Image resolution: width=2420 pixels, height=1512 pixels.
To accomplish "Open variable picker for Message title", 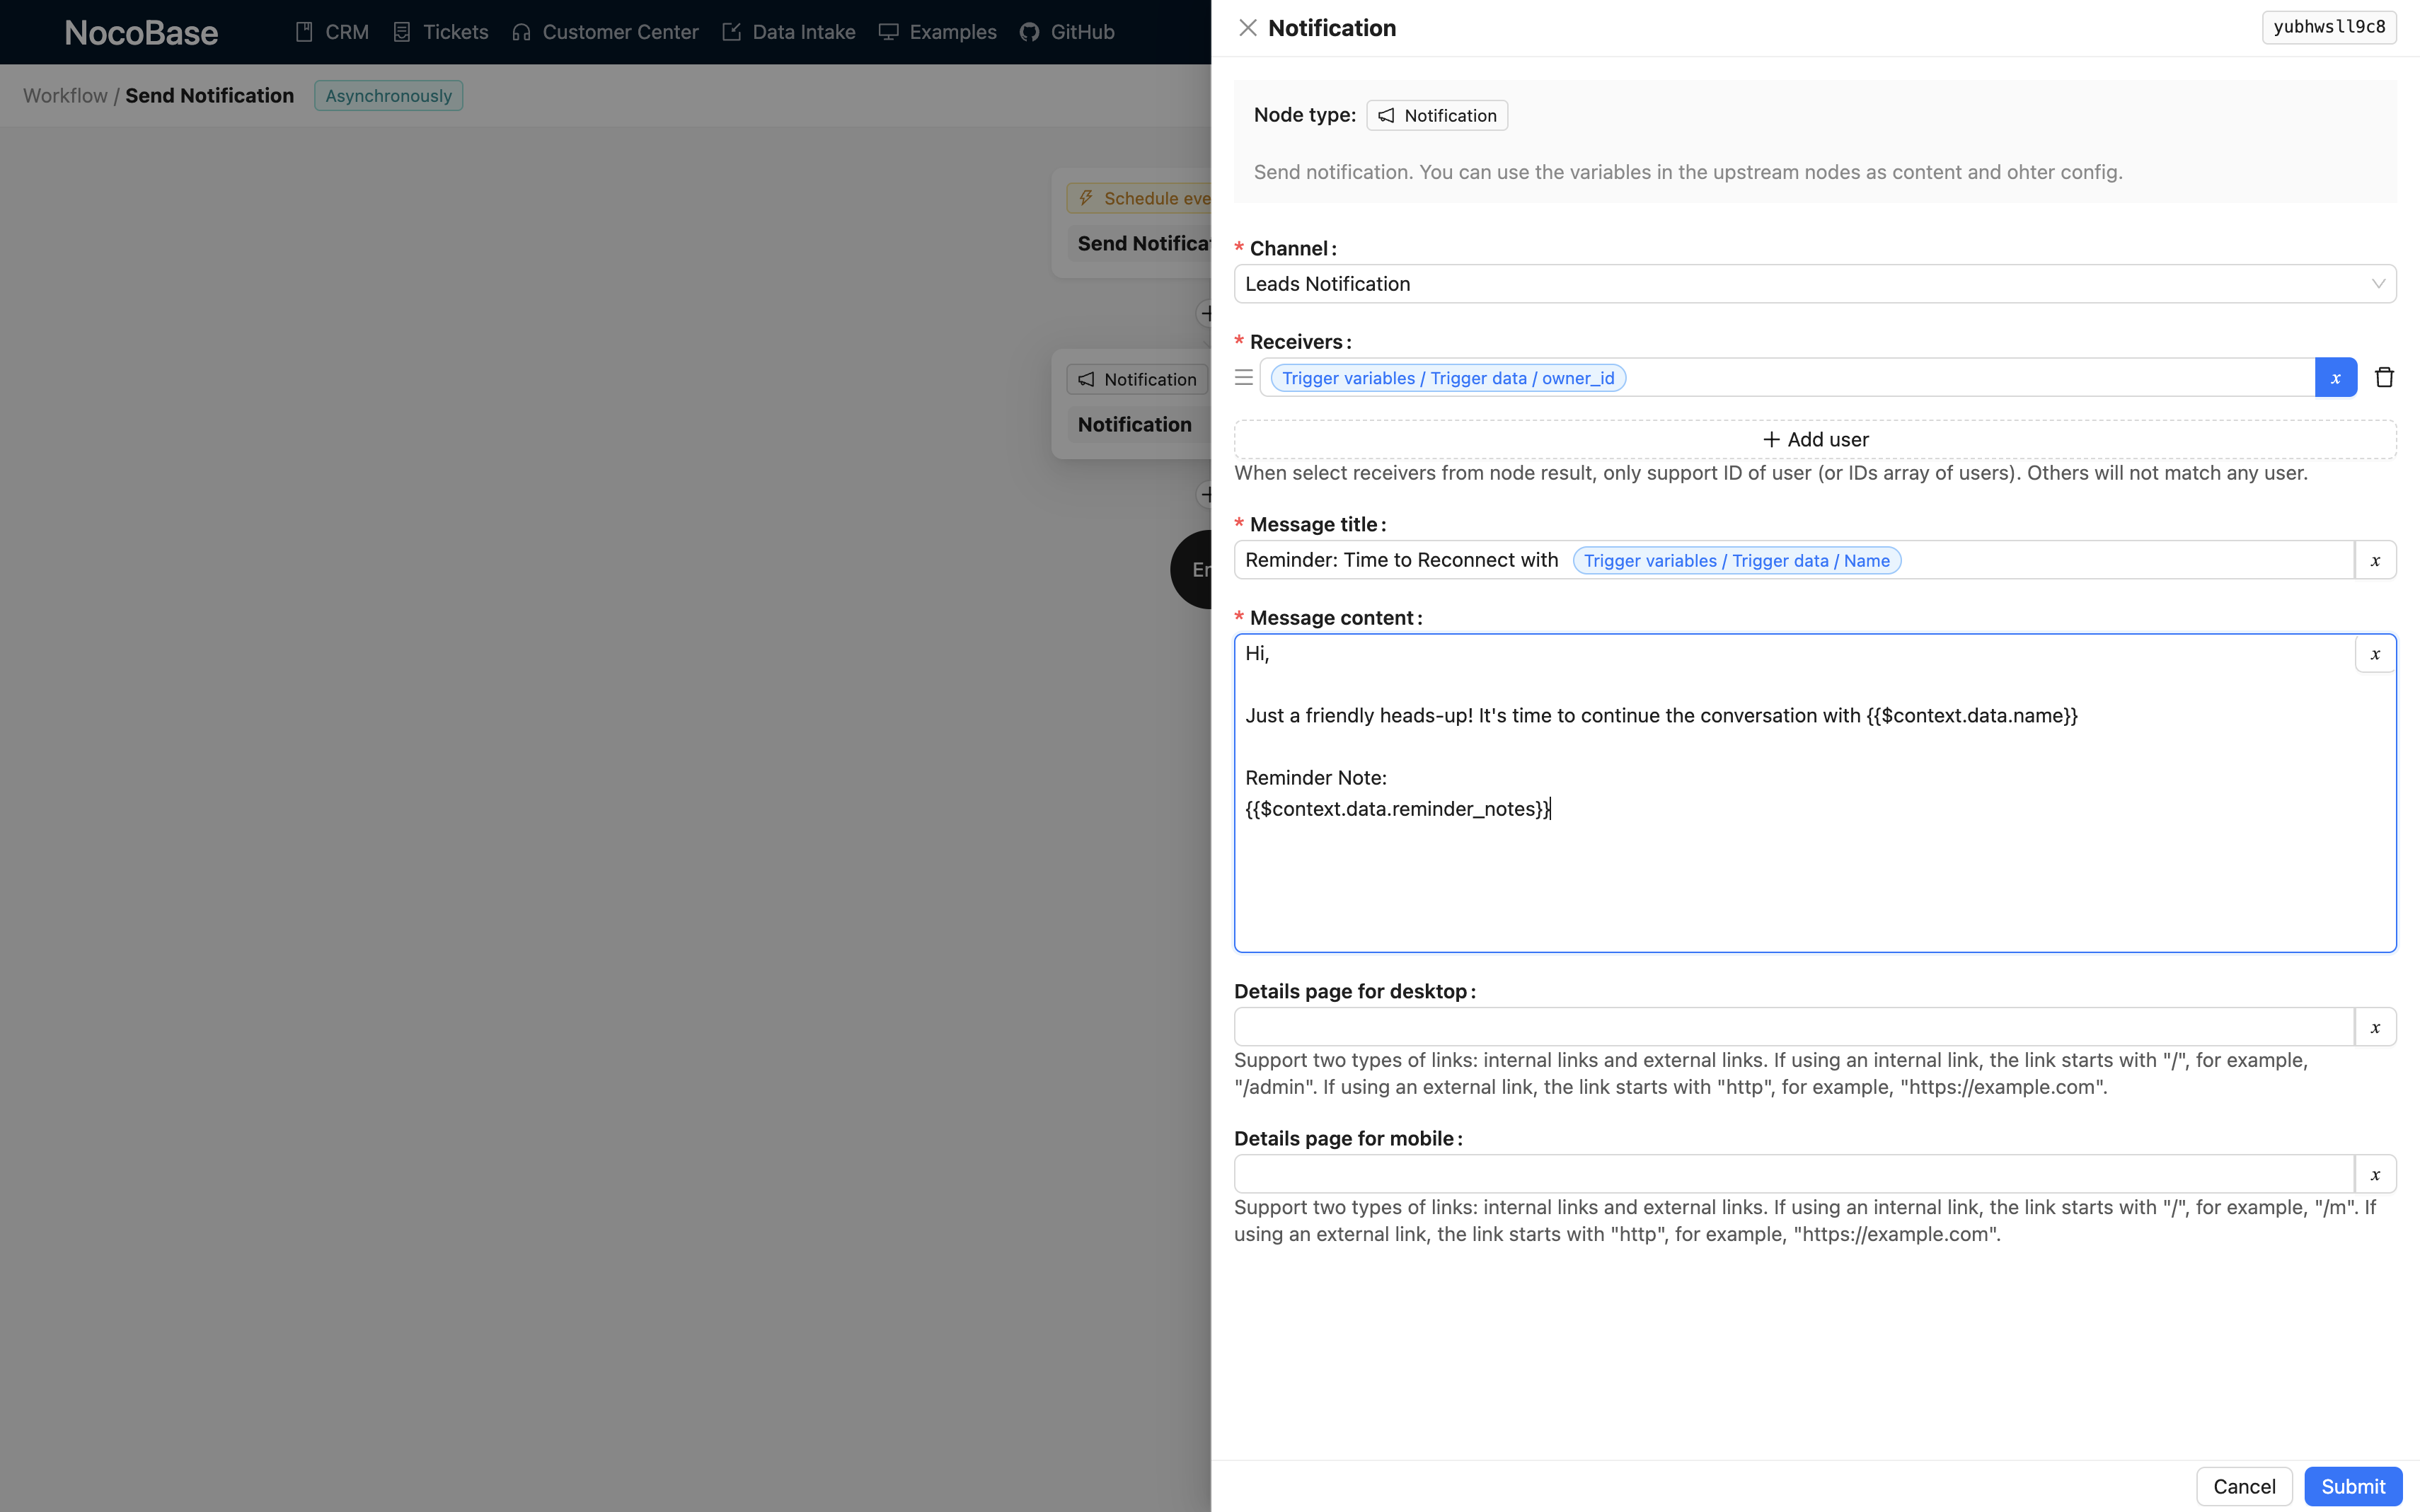I will pyautogui.click(x=2375, y=560).
